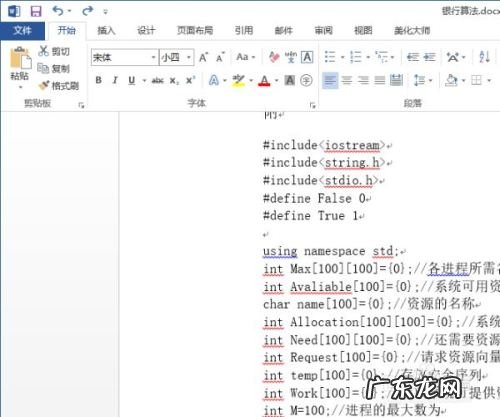Open the 邮件 (Mailings) tab
500x417 pixels.
(284, 31)
